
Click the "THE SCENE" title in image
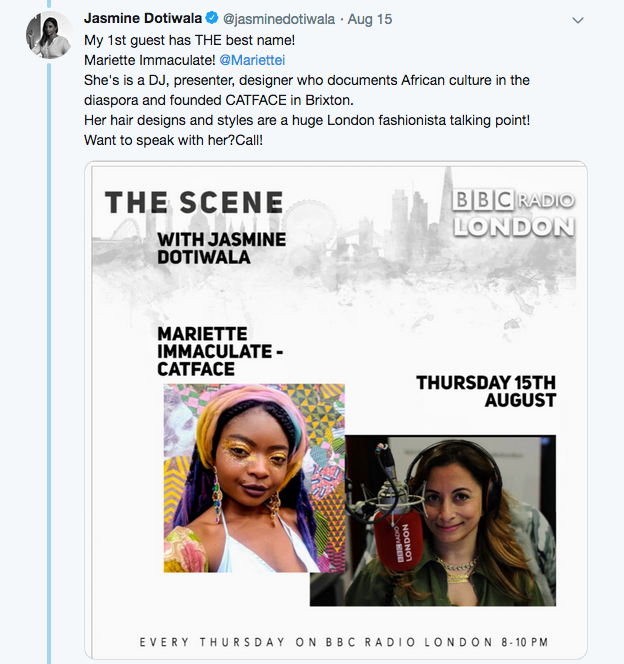(x=194, y=203)
